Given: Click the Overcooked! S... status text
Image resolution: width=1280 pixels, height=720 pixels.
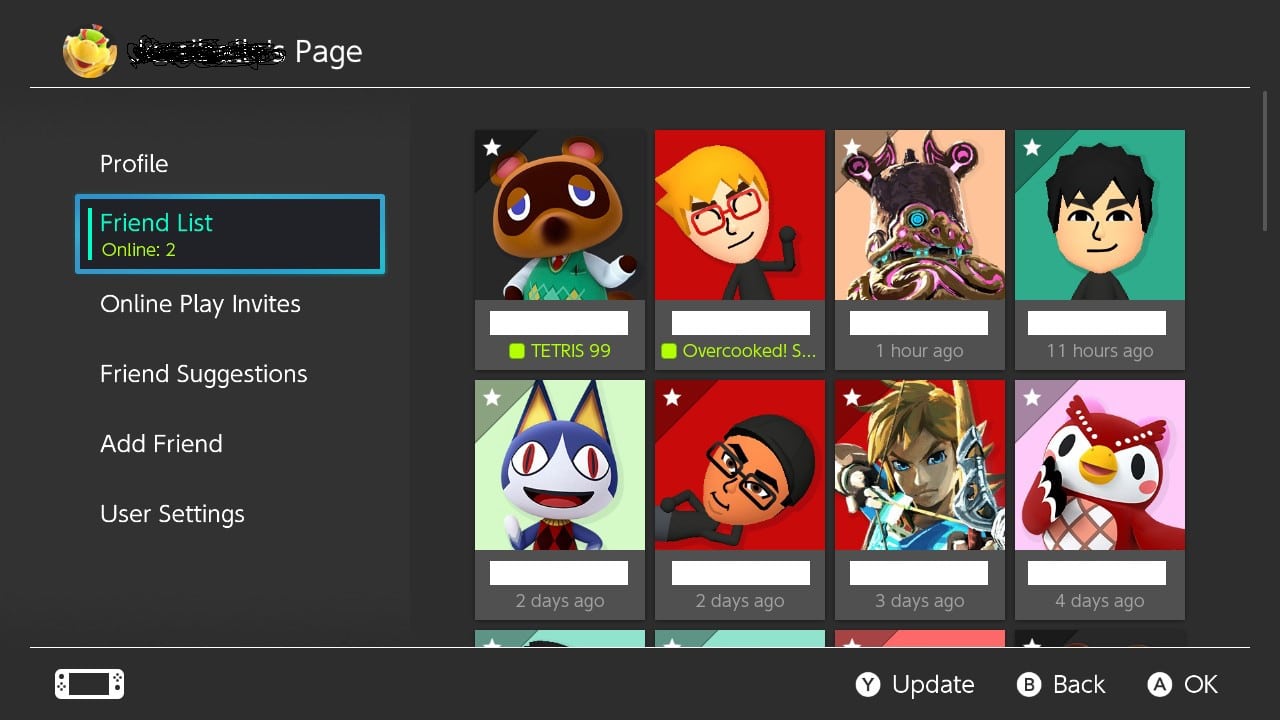Looking at the screenshot, I should pos(750,351).
